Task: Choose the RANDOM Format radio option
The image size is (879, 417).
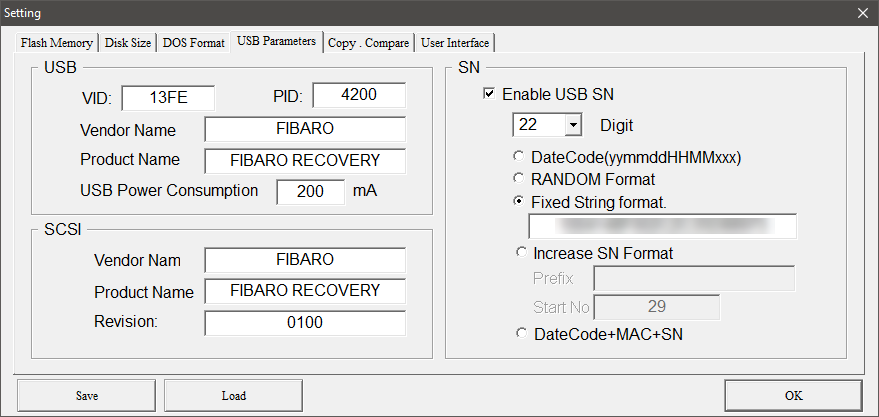Action: [520, 179]
